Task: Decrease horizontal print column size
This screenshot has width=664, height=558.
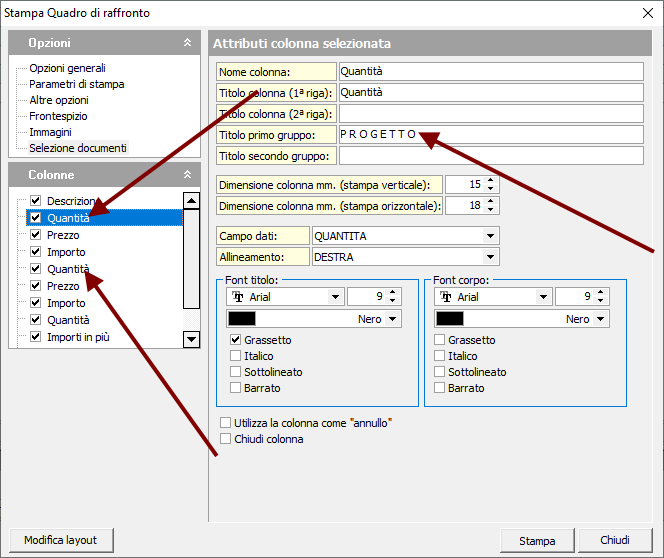Action: (x=490, y=210)
